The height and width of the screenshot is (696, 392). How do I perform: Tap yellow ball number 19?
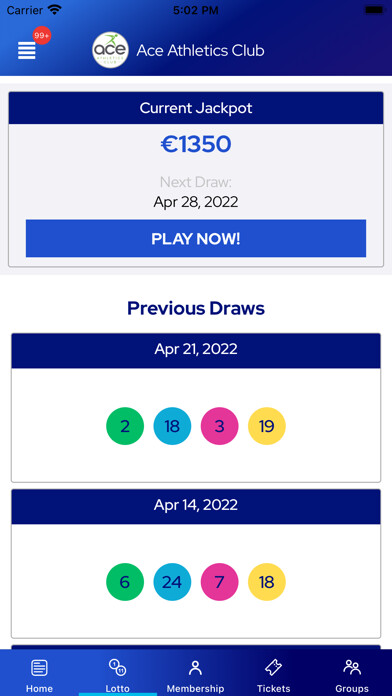(x=266, y=426)
